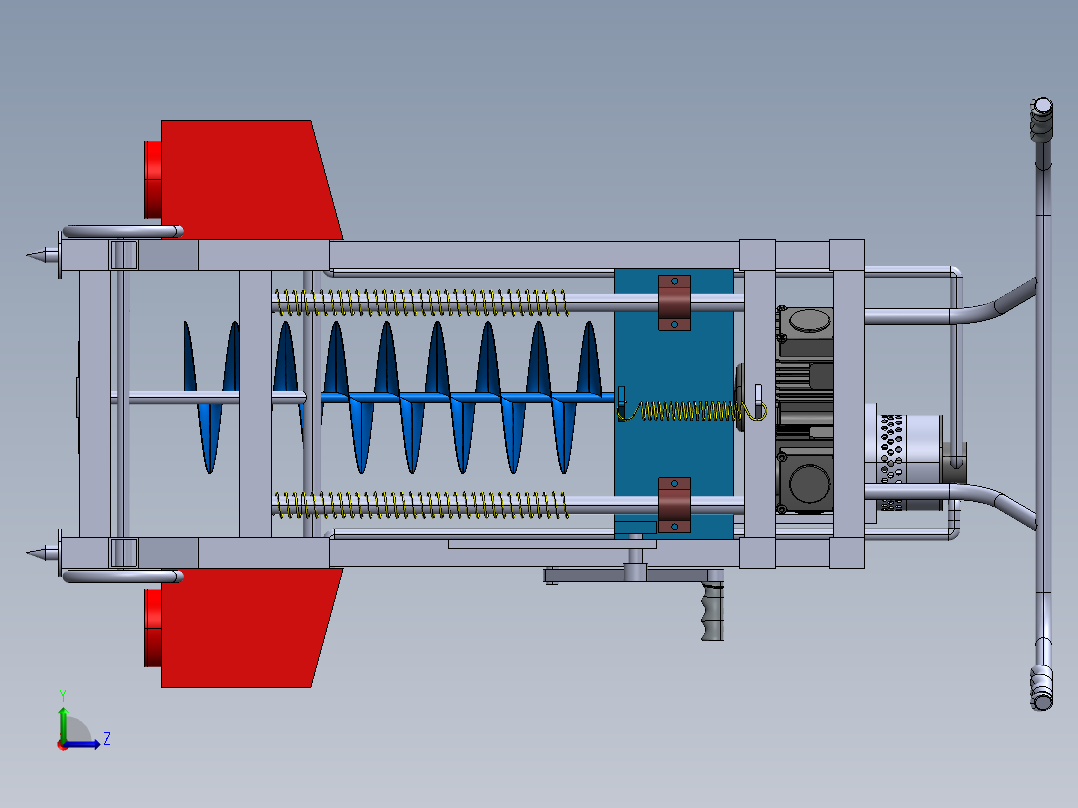Select the upper front pointed spike
The image size is (1078, 808).
tap(43, 256)
